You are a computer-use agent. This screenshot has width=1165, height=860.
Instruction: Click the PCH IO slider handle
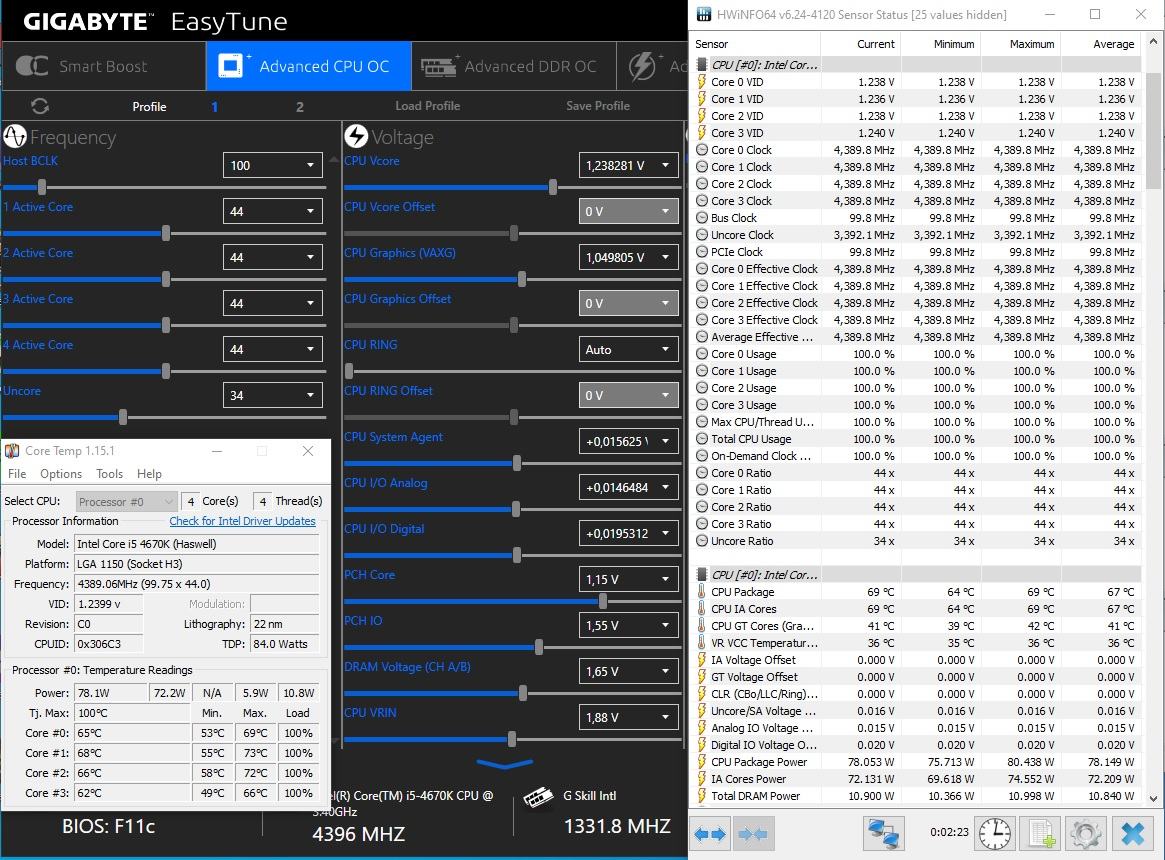coord(539,647)
